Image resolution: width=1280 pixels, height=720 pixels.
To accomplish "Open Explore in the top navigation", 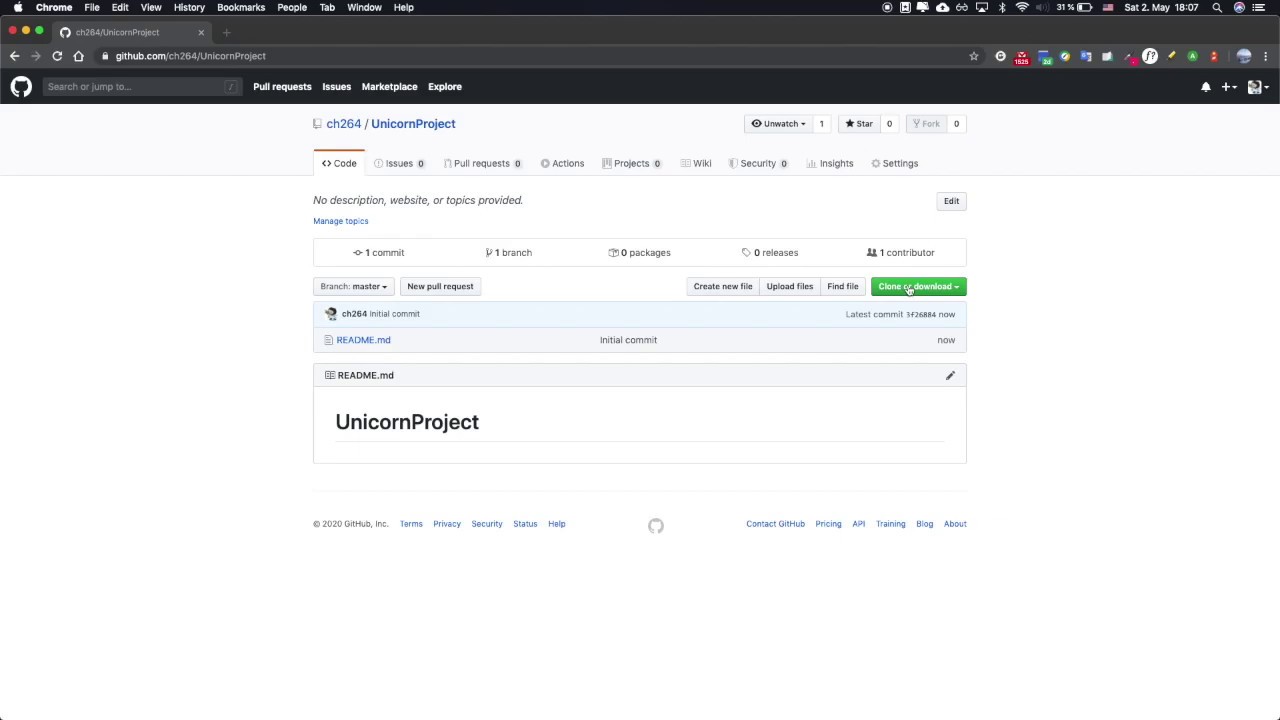I will pyautogui.click(x=445, y=87).
